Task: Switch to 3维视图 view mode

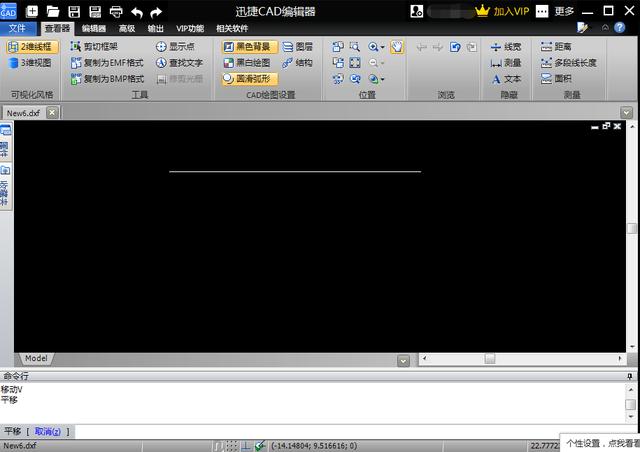Action: (32, 62)
